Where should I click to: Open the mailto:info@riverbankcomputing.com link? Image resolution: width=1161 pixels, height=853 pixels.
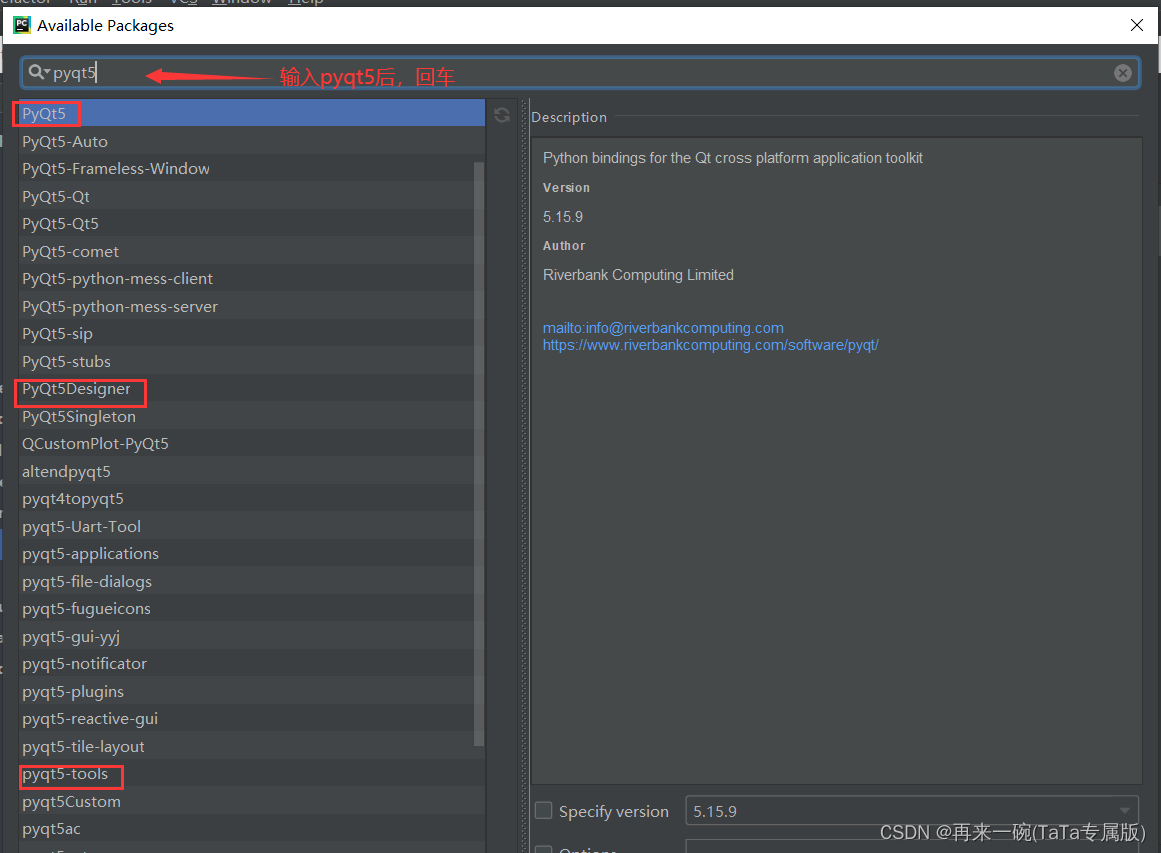click(x=663, y=327)
